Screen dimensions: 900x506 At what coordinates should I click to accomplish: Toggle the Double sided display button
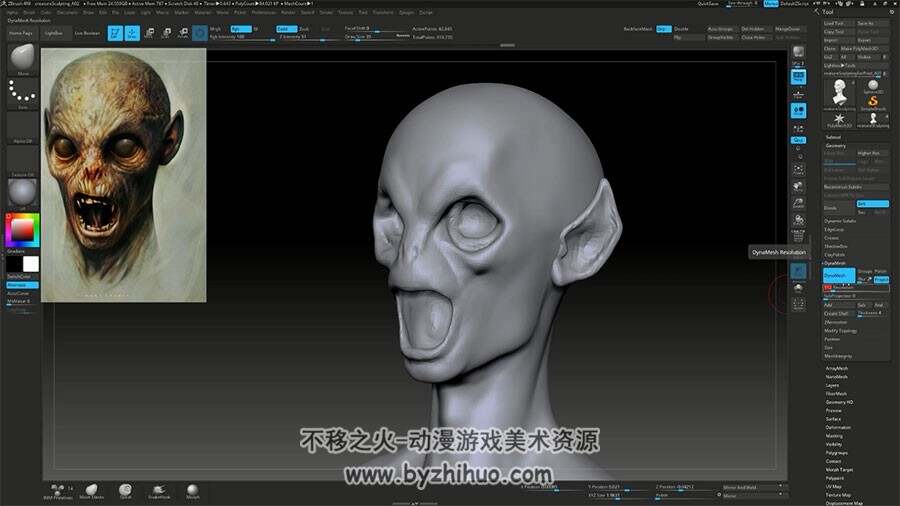click(x=681, y=29)
